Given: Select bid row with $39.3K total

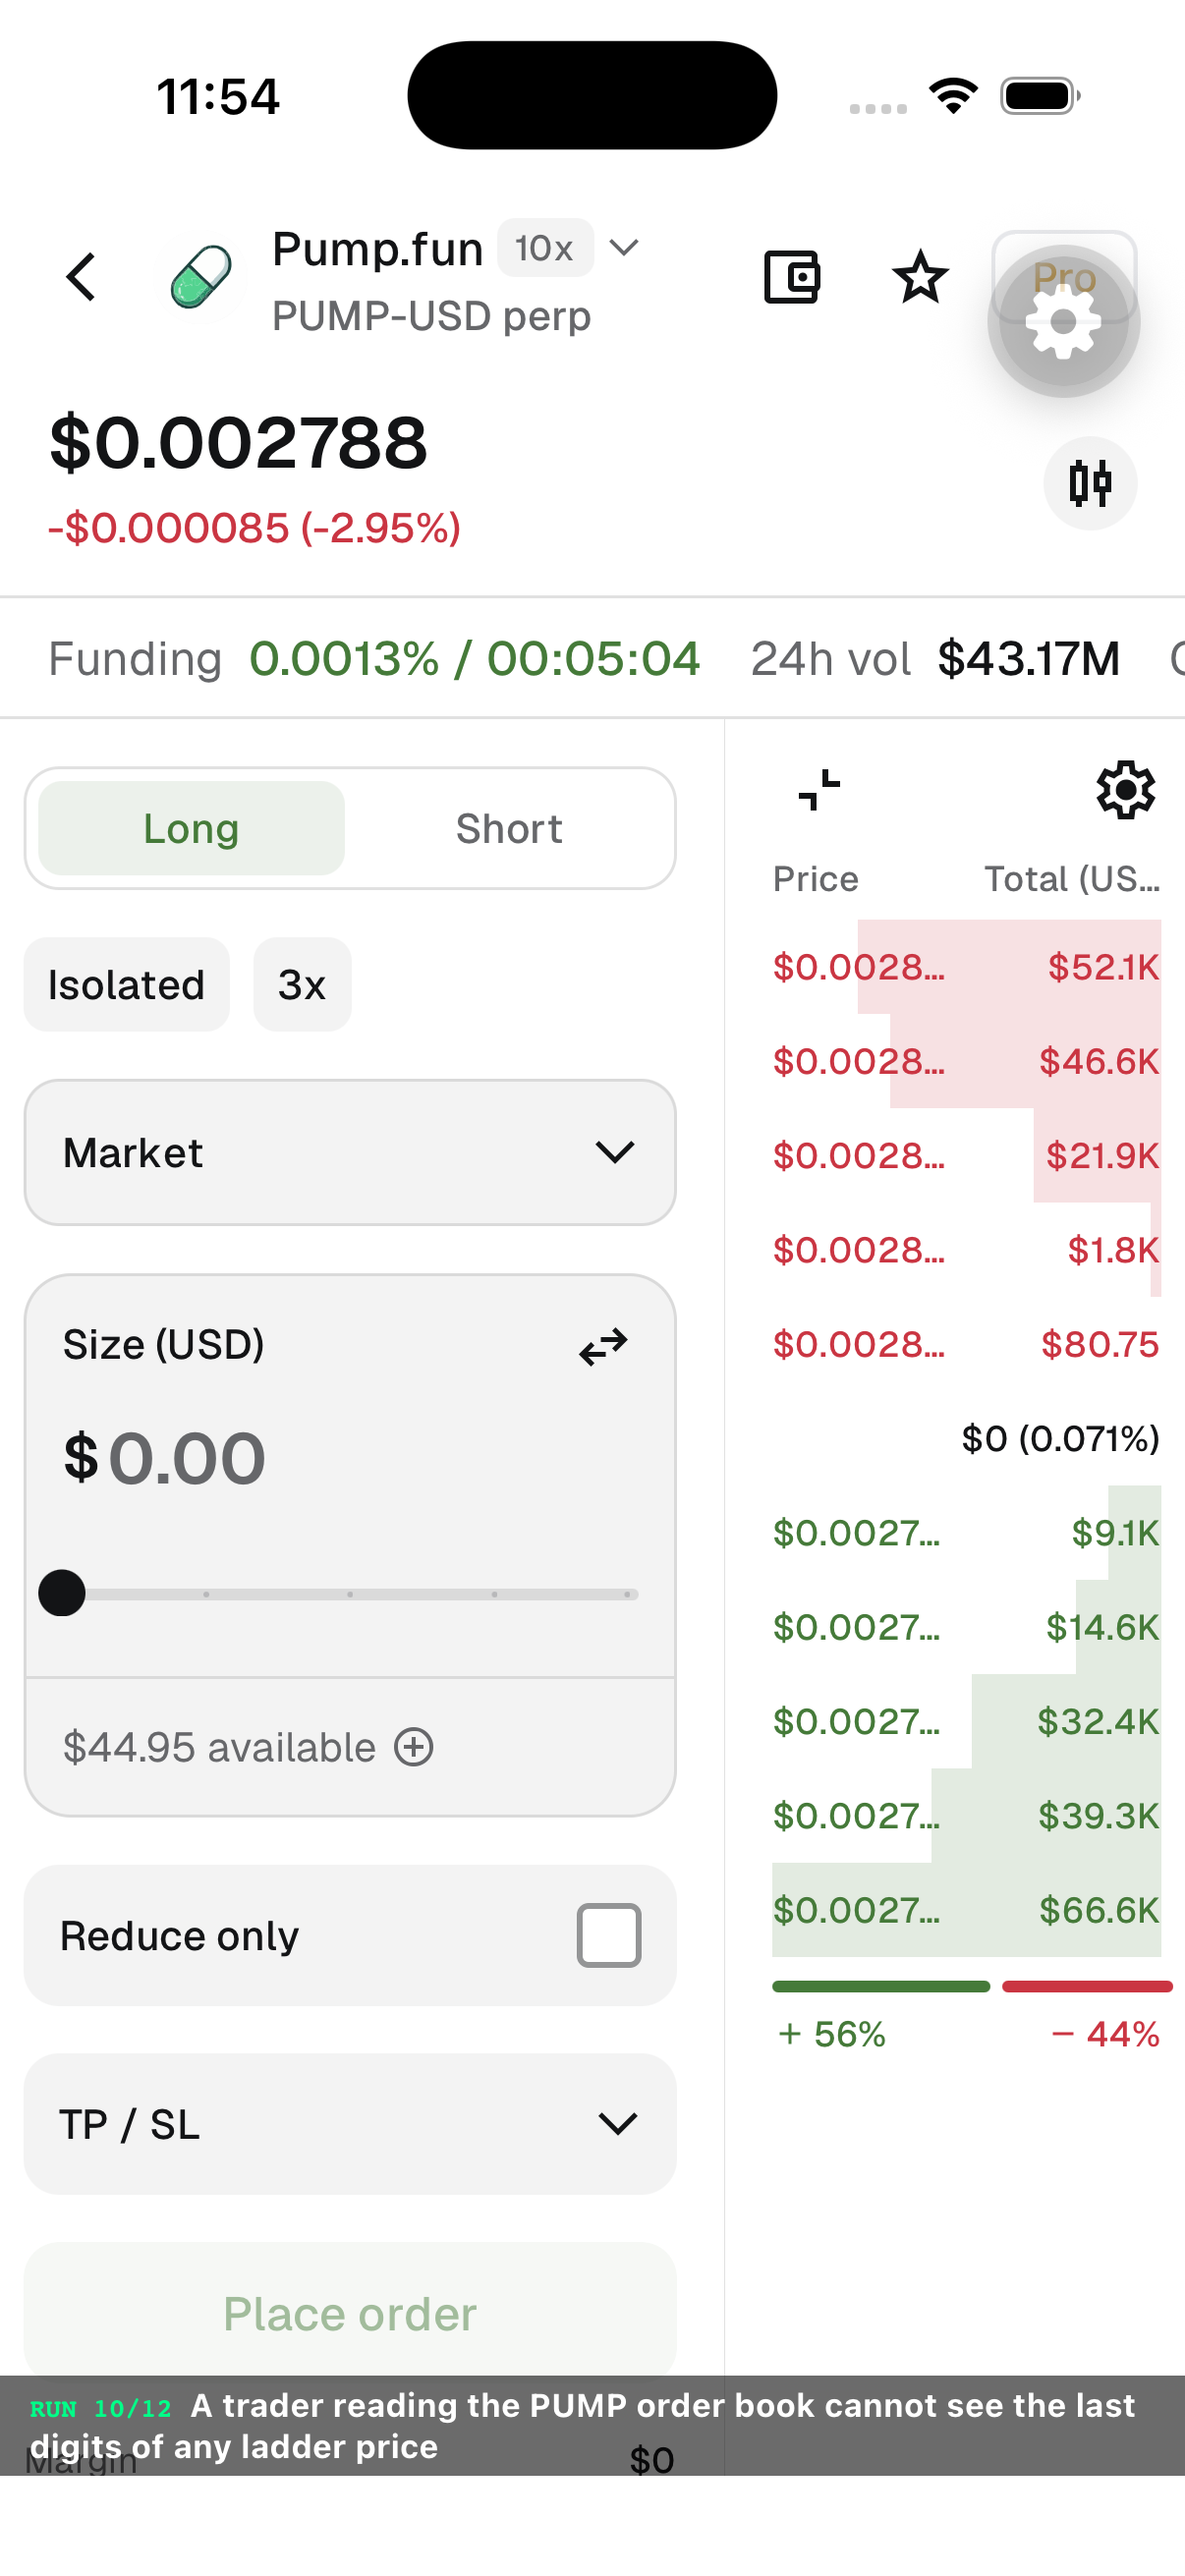Looking at the screenshot, I should (966, 1815).
